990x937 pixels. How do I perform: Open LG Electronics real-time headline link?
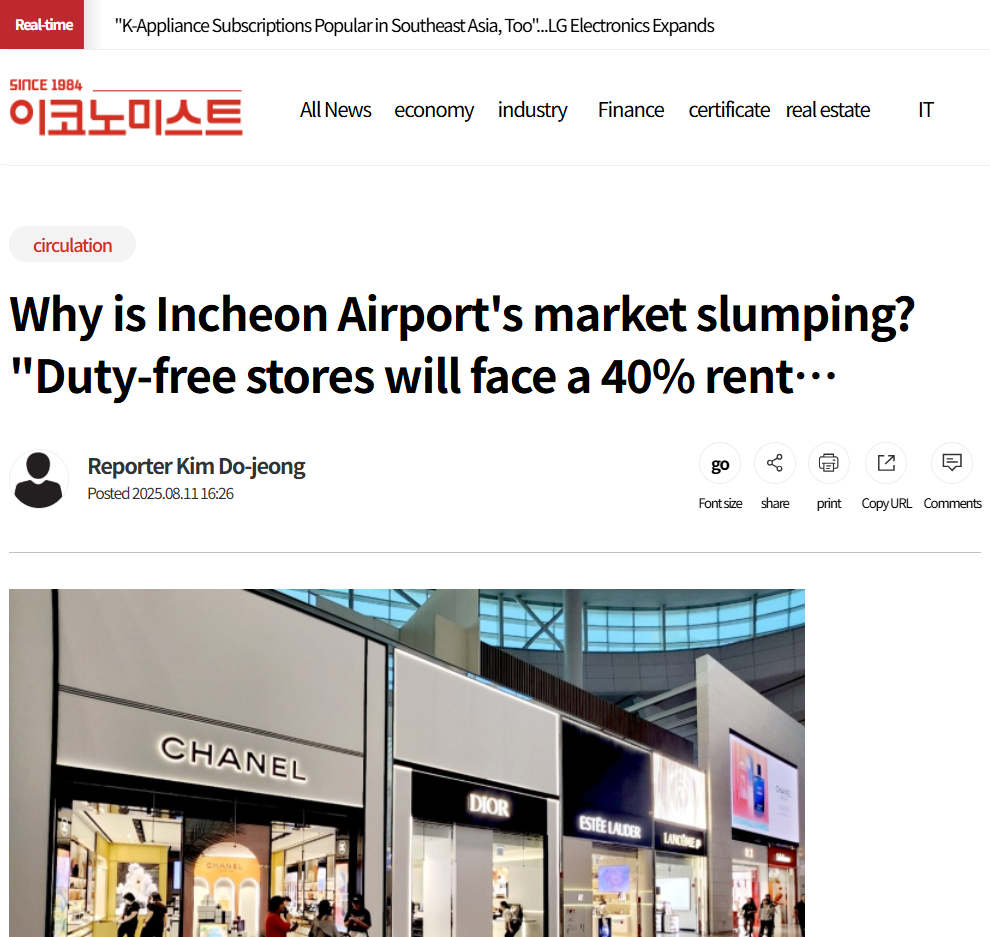(414, 26)
